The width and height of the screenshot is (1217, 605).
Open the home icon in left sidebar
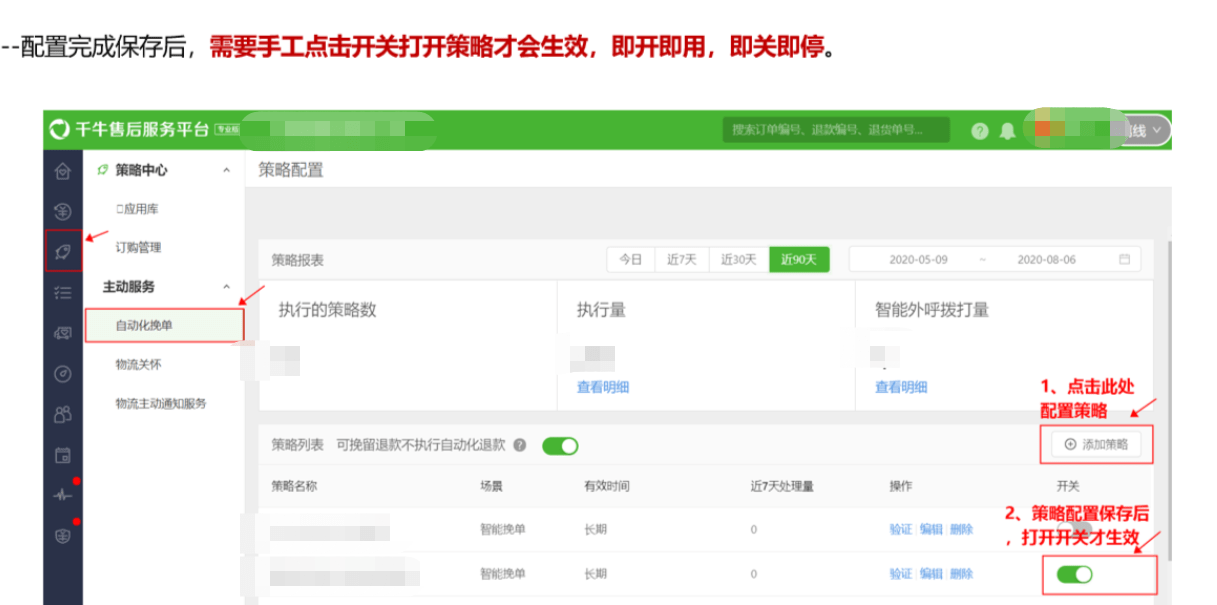pos(63,172)
